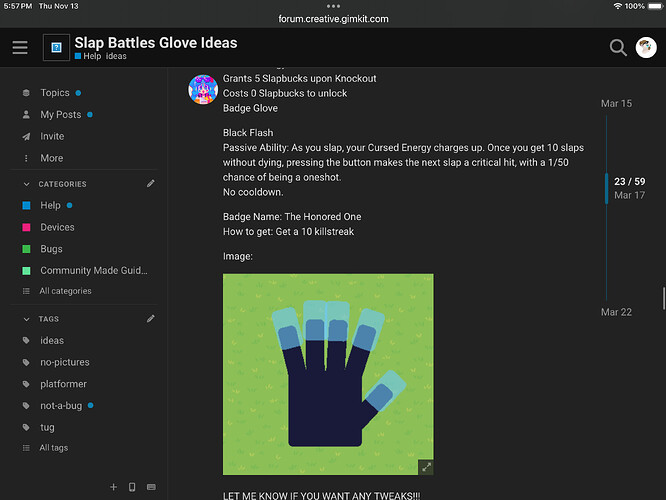Open the Bugs category
Screen dimensions: 666x500
point(51,249)
